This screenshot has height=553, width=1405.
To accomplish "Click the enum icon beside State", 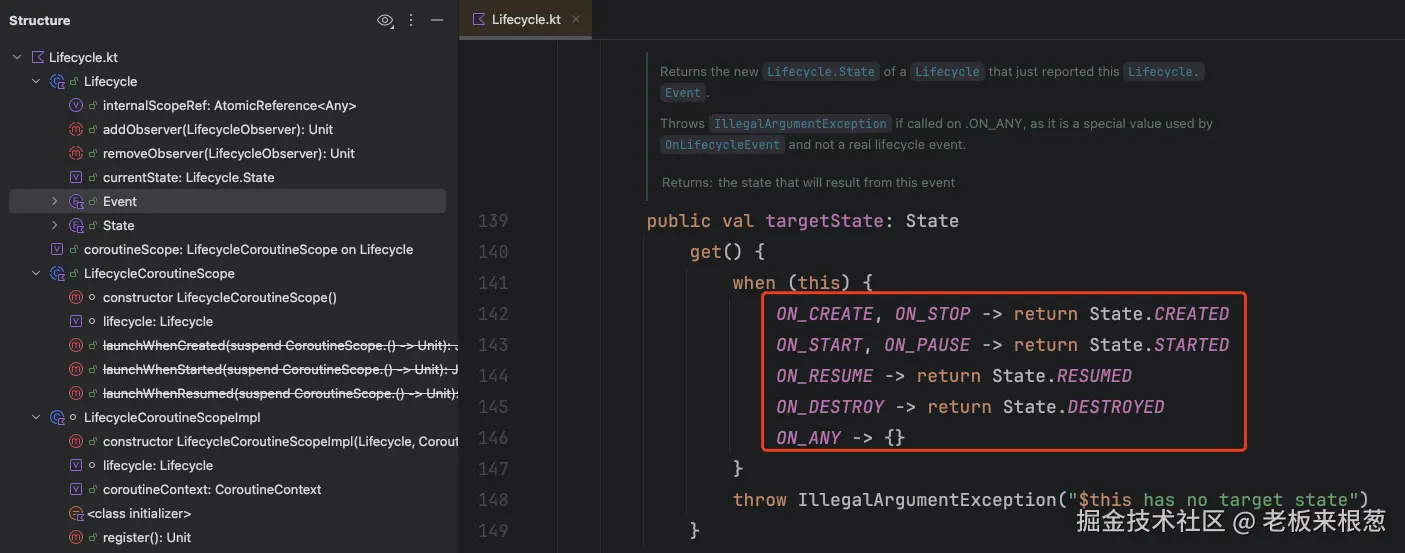I will pos(76,225).
